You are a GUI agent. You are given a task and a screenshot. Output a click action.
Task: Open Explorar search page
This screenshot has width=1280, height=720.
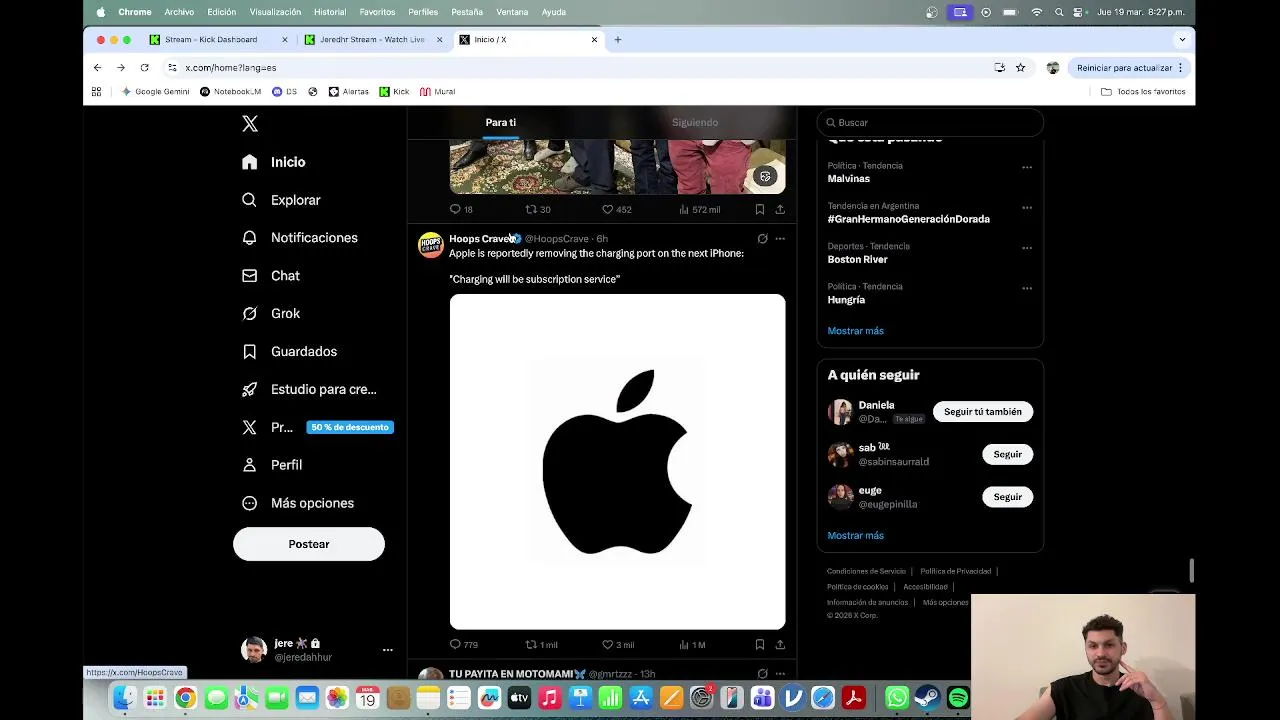point(281,200)
